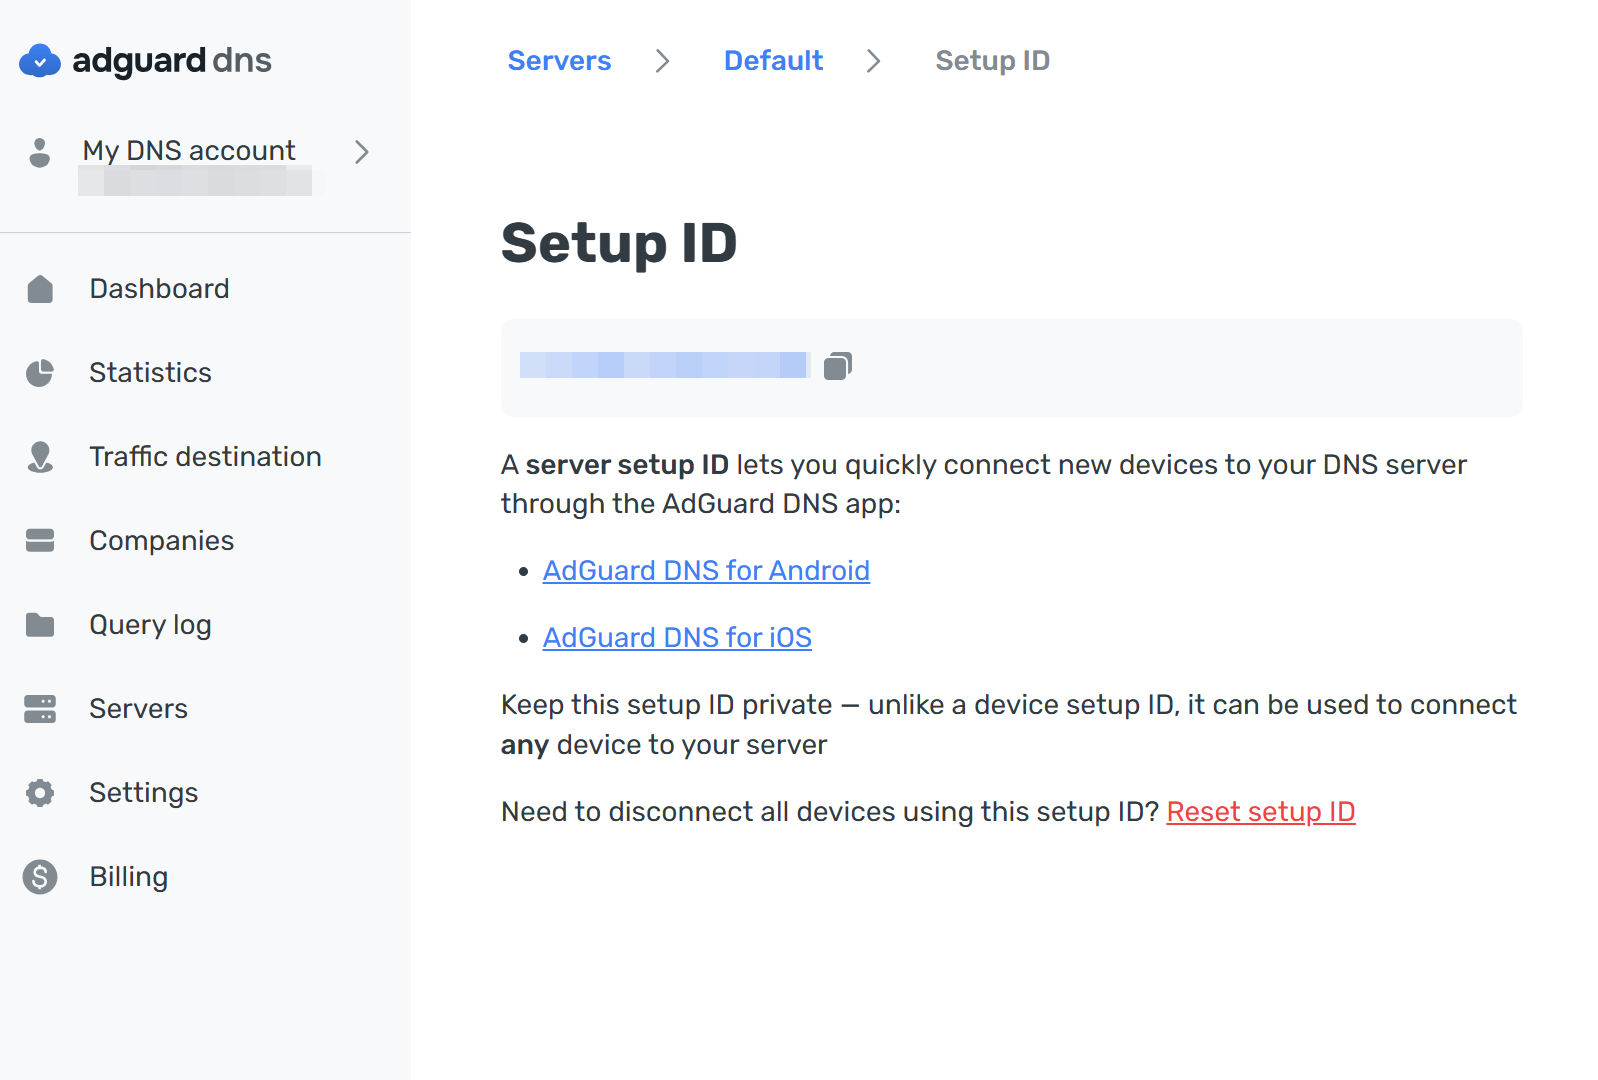Click the Query log folder icon
1598x1080 pixels.
[40, 625]
